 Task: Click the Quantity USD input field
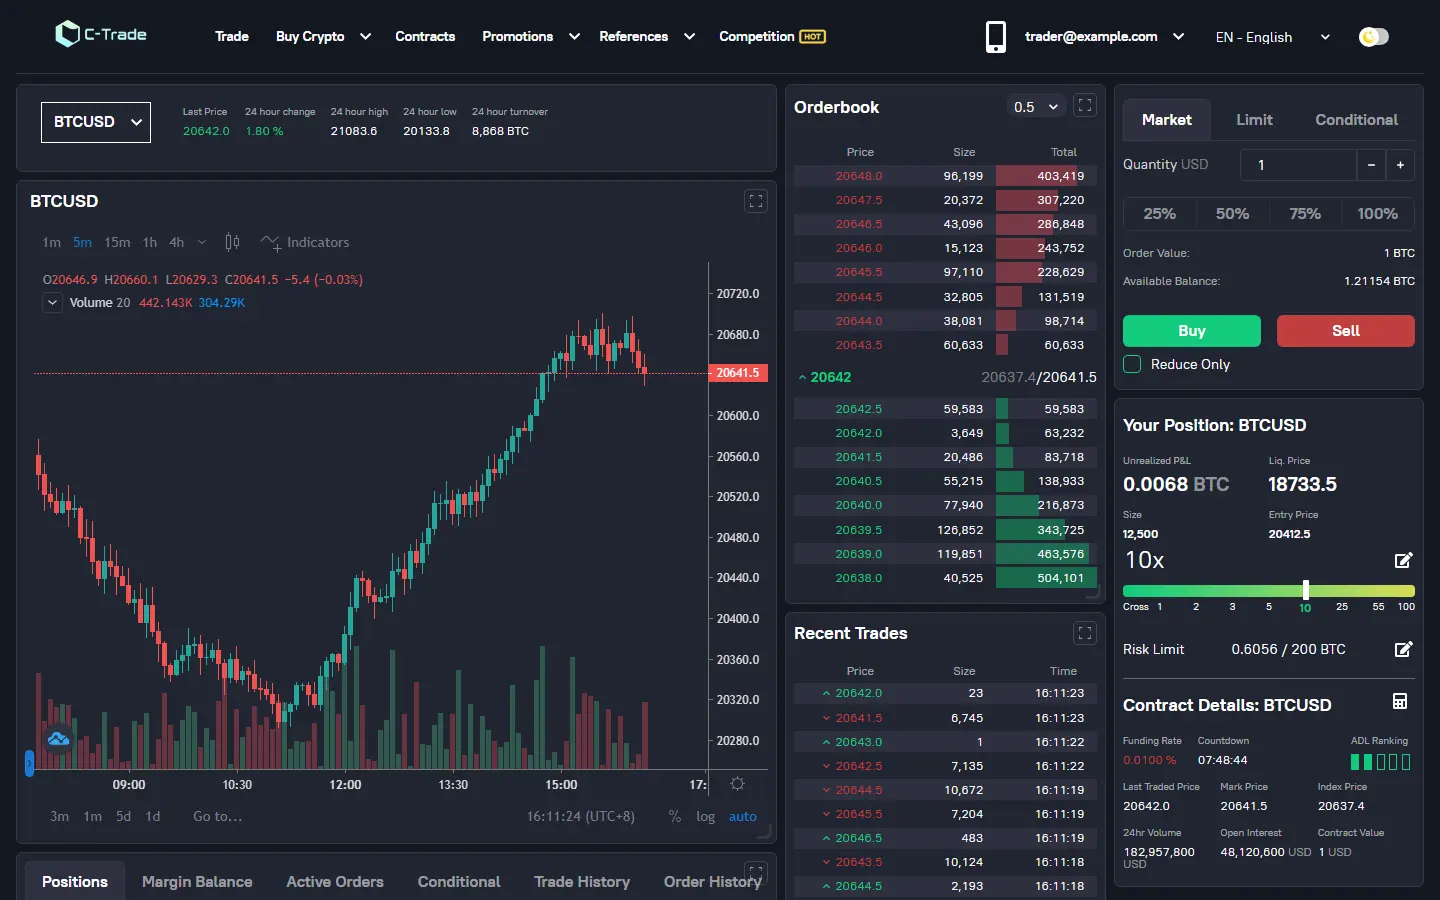pyautogui.click(x=1298, y=165)
